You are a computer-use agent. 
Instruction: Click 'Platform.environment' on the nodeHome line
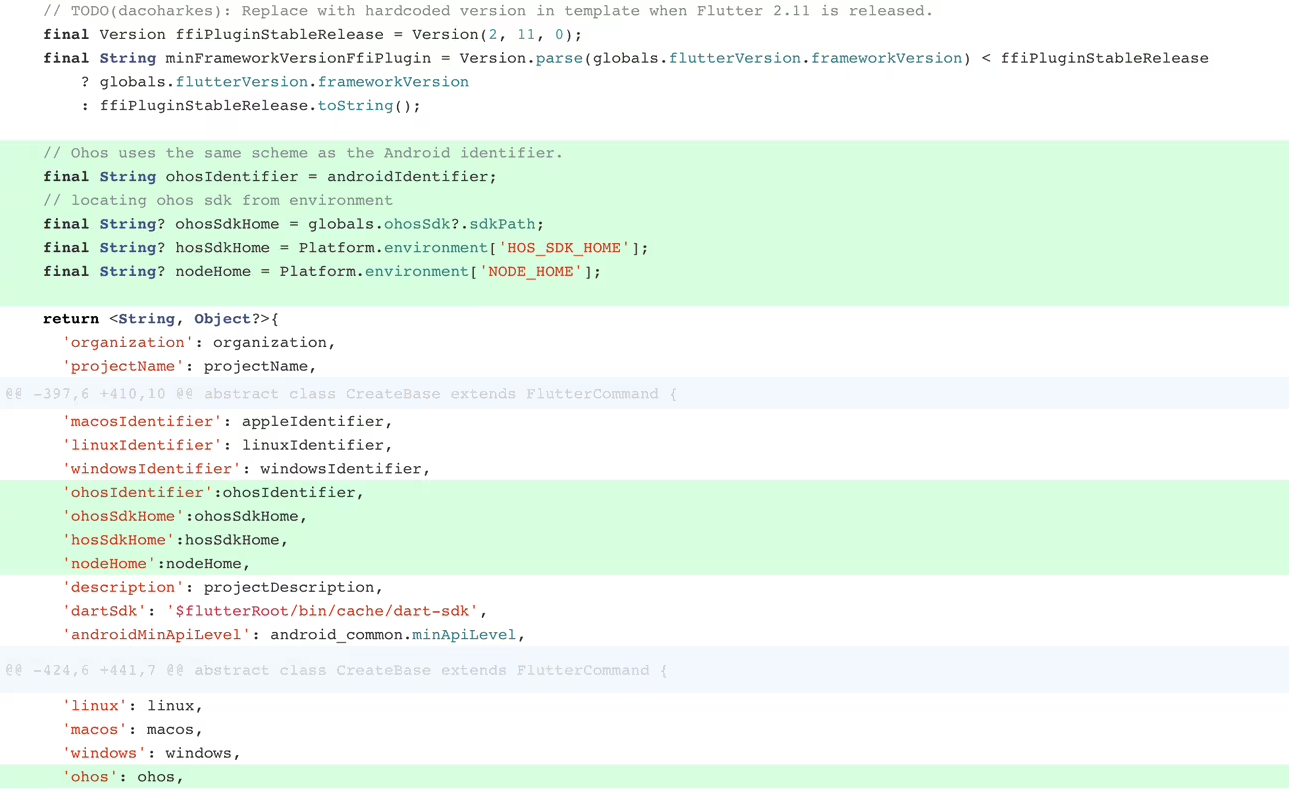coord(374,272)
